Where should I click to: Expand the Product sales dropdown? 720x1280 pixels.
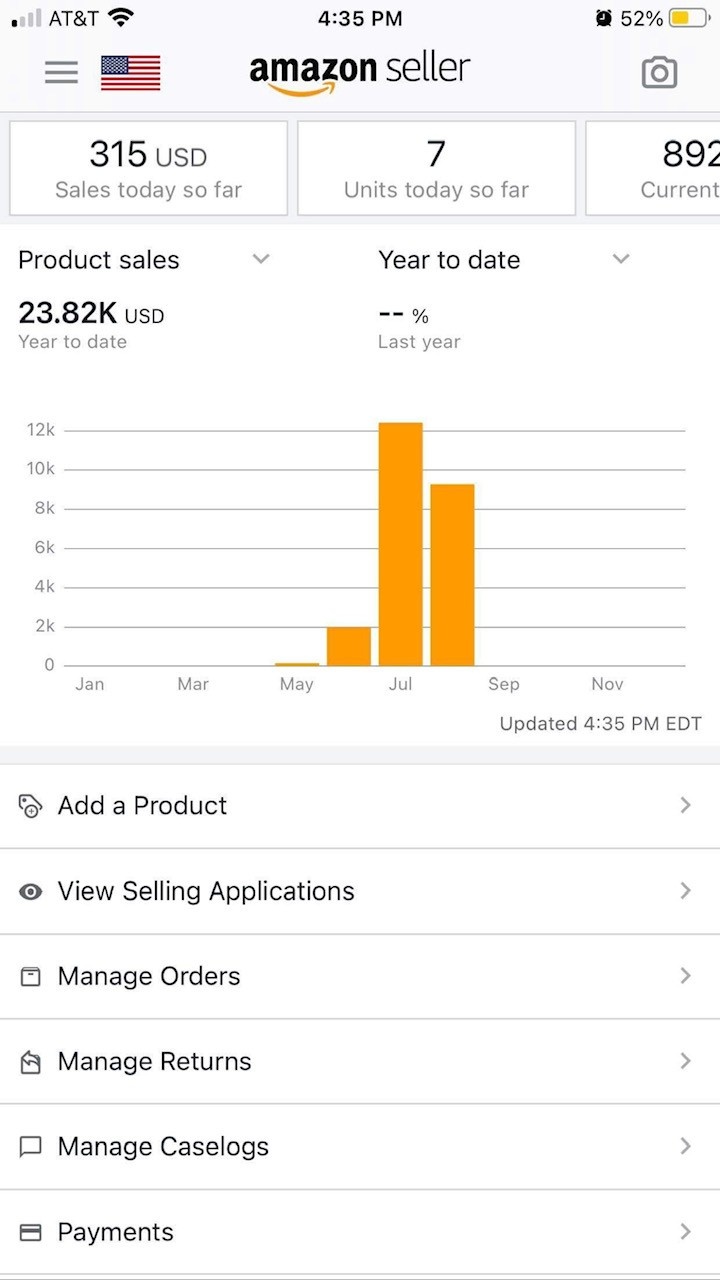261,259
